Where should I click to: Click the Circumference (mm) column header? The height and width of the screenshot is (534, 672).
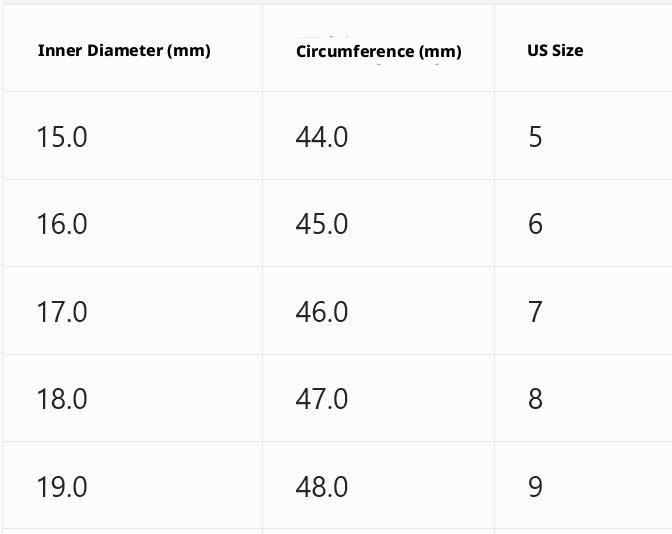click(379, 51)
